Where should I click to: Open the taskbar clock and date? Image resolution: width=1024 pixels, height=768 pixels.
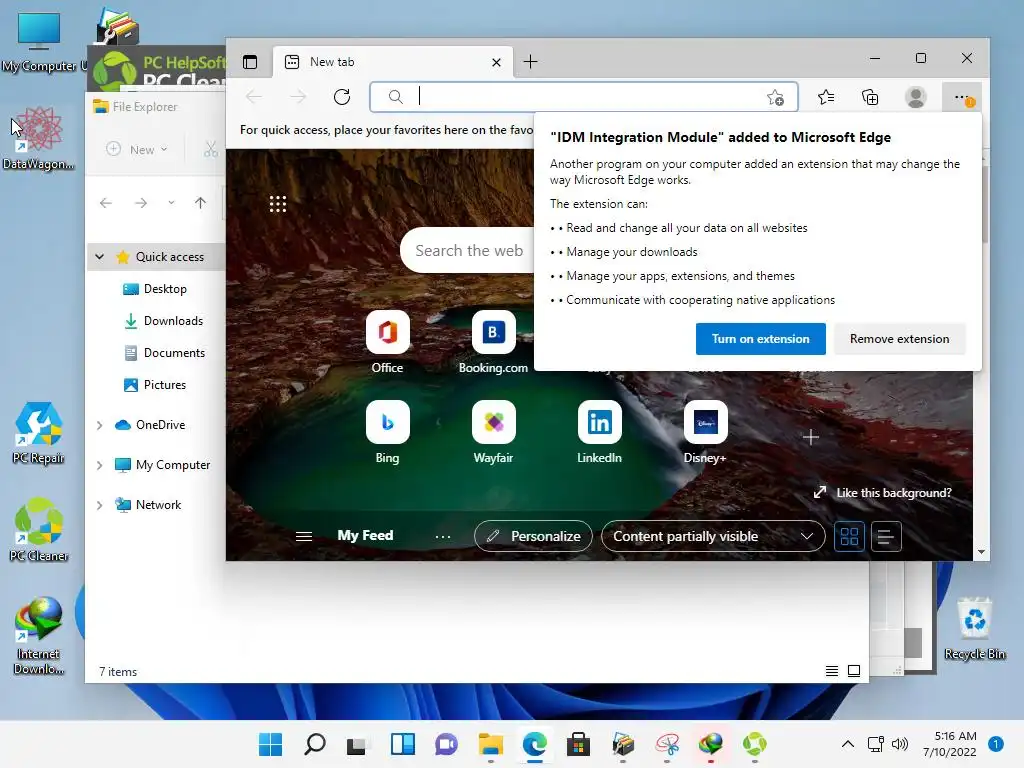coord(950,744)
